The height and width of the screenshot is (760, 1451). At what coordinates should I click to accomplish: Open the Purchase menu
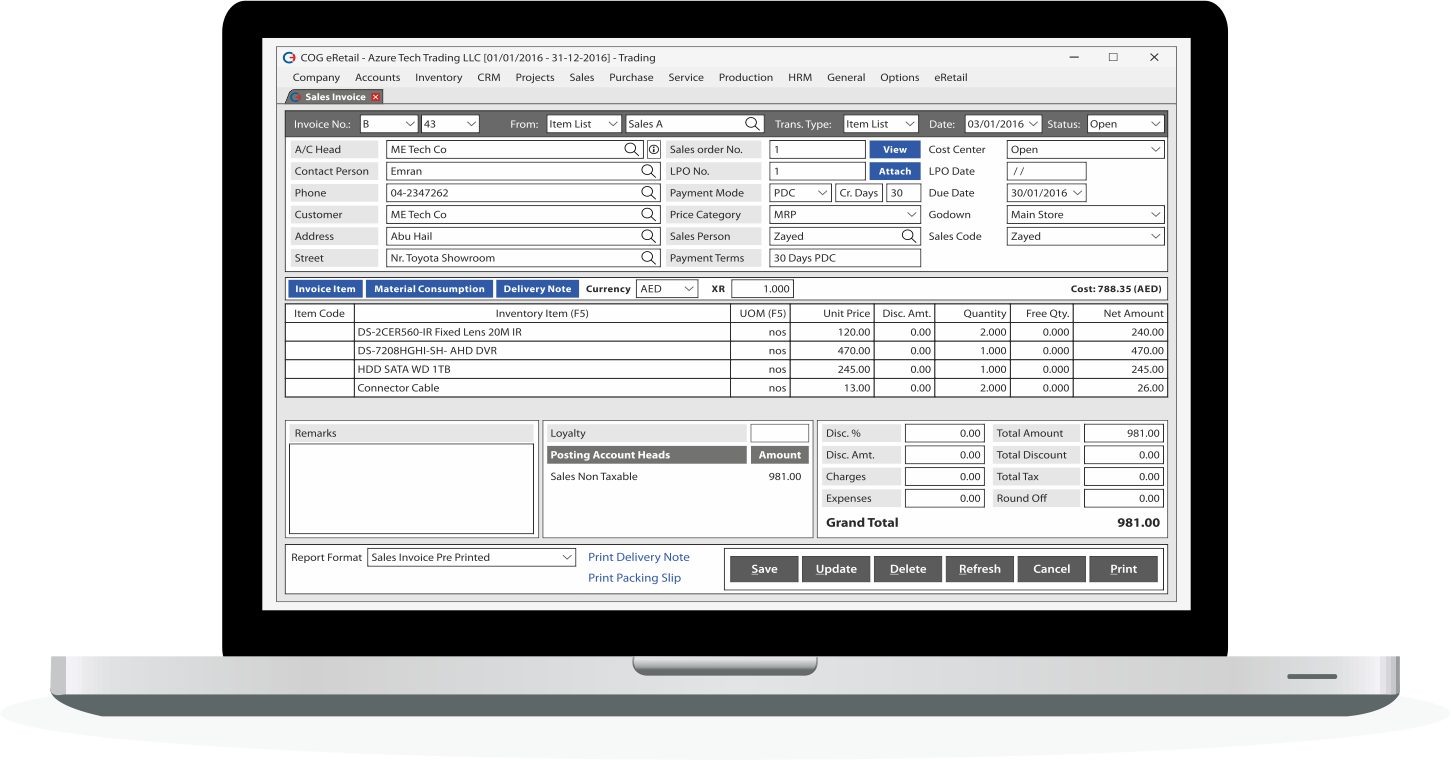631,77
